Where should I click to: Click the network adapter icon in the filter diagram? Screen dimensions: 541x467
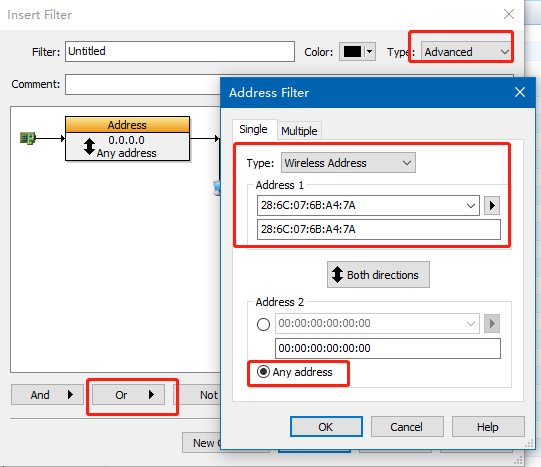click(28, 138)
